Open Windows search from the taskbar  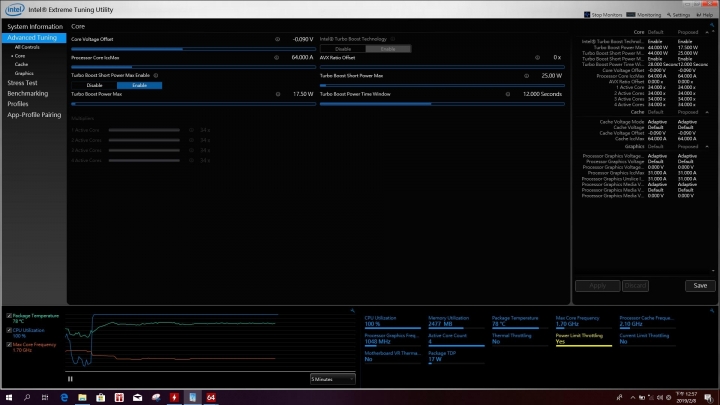coord(27,397)
